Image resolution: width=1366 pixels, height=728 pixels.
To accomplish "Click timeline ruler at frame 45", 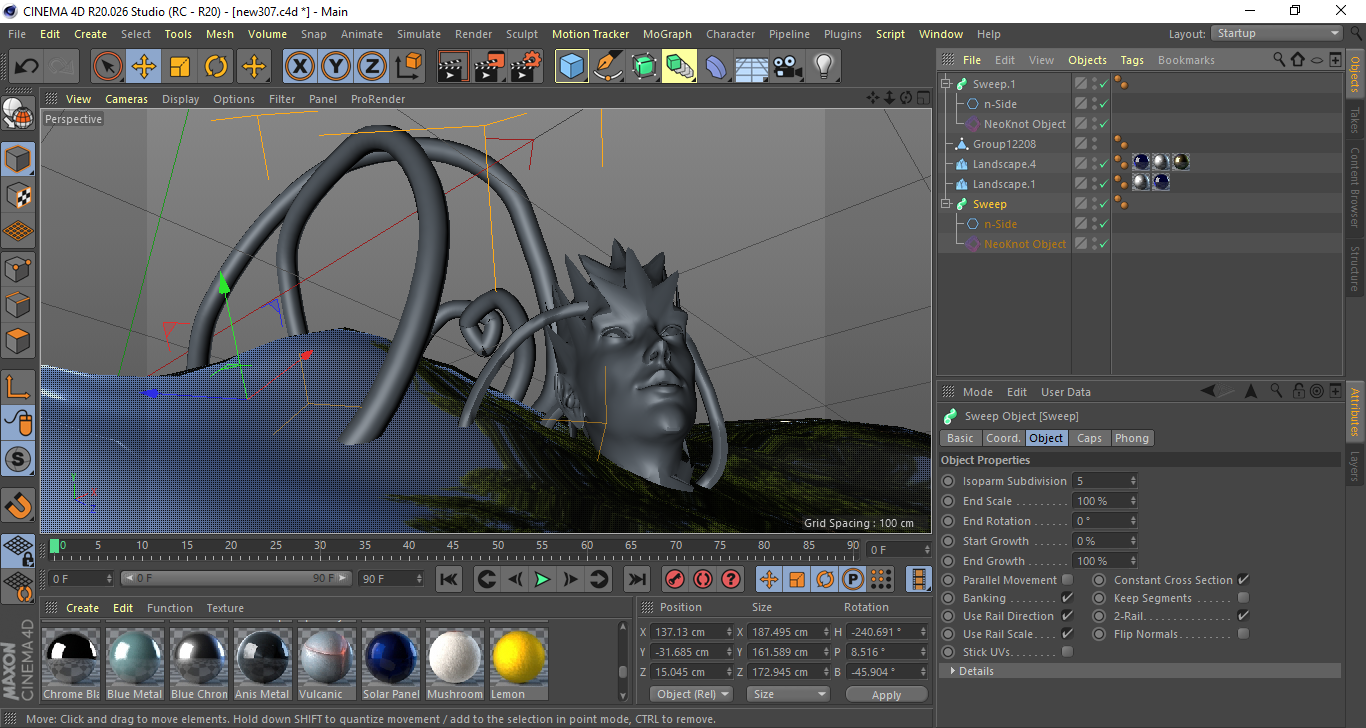I will click(x=454, y=546).
